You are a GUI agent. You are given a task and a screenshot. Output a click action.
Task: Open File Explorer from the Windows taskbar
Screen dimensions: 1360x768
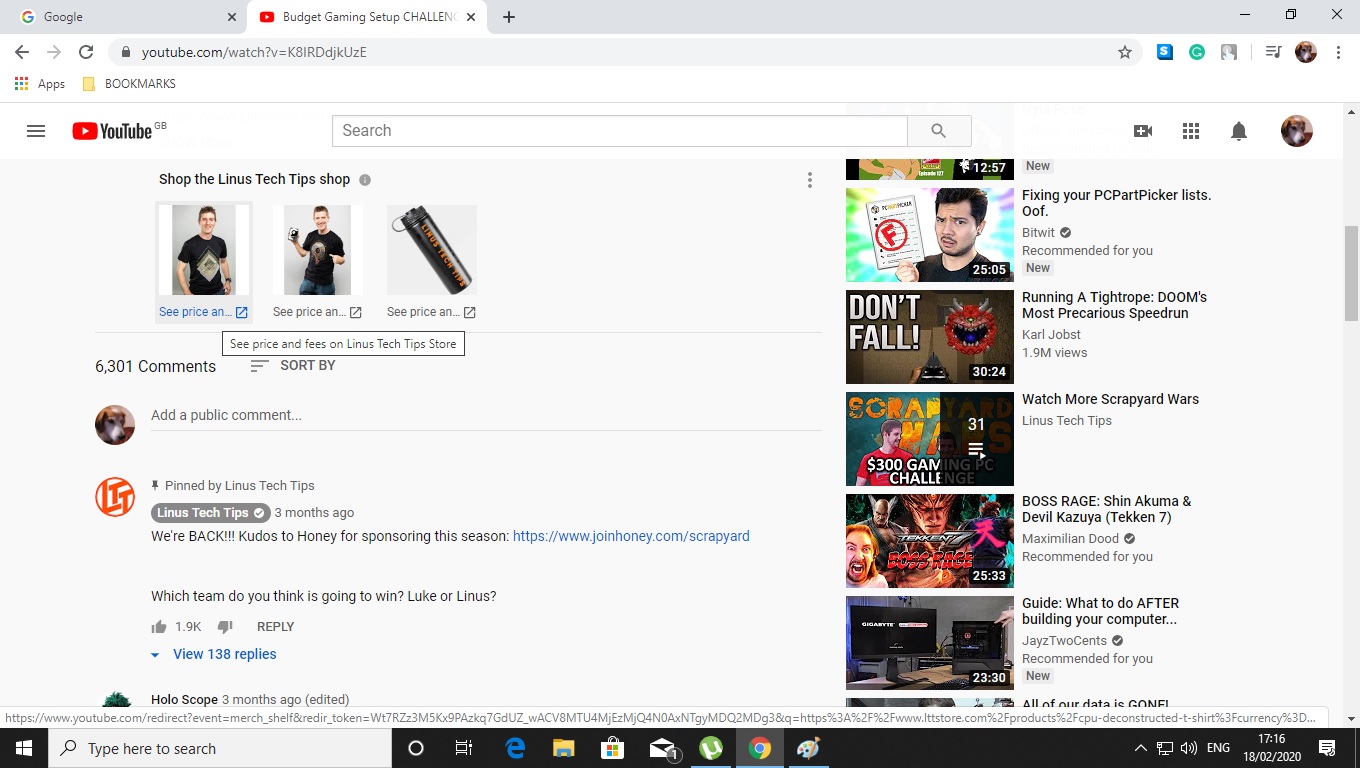563,748
